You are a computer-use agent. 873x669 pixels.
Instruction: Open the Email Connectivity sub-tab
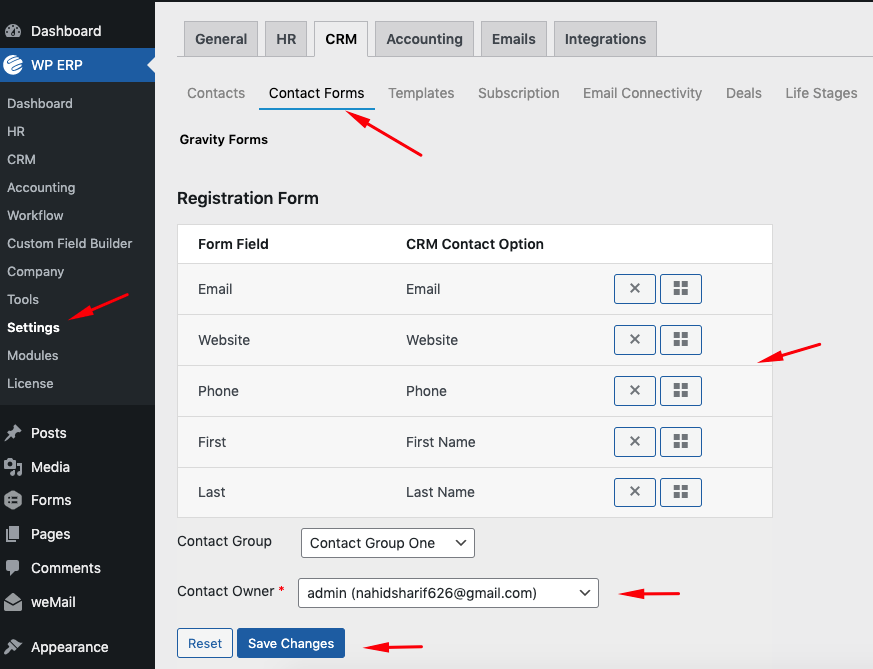(x=642, y=93)
